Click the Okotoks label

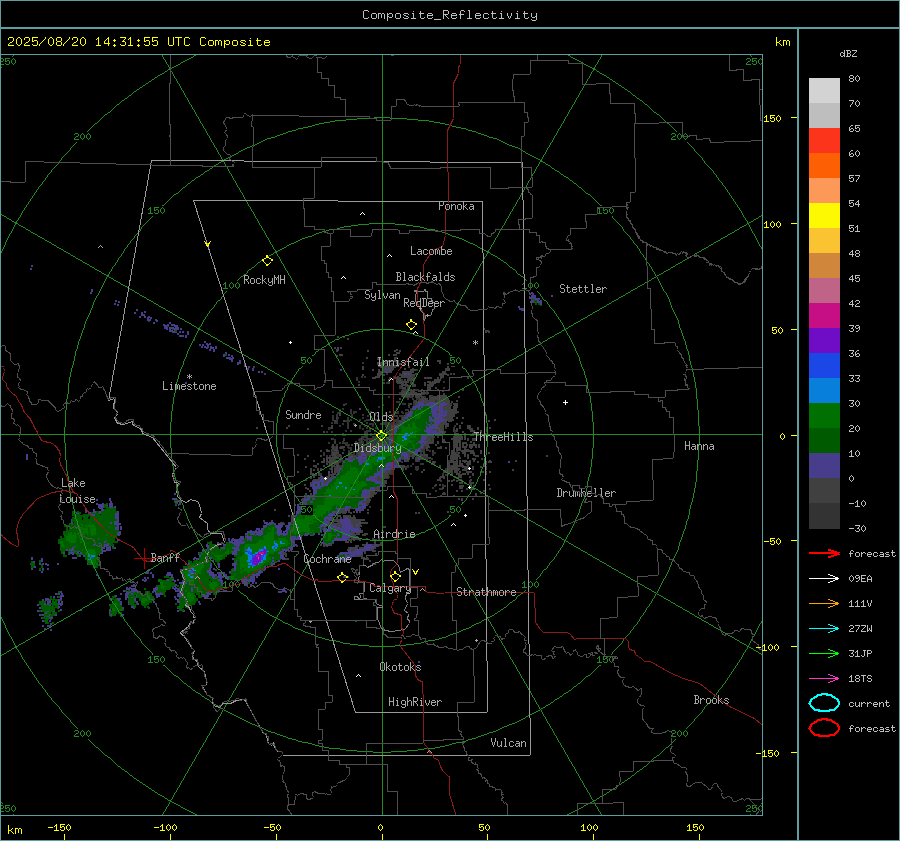coord(400,667)
